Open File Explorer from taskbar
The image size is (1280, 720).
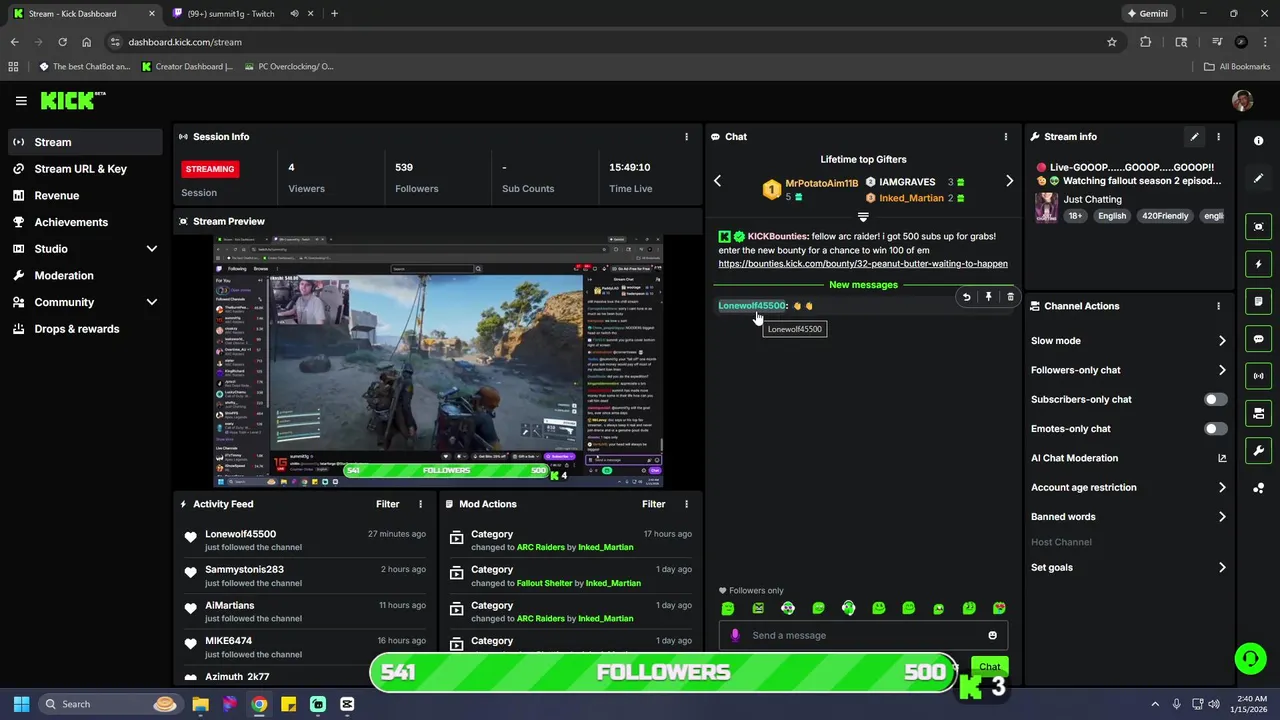(x=200, y=704)
